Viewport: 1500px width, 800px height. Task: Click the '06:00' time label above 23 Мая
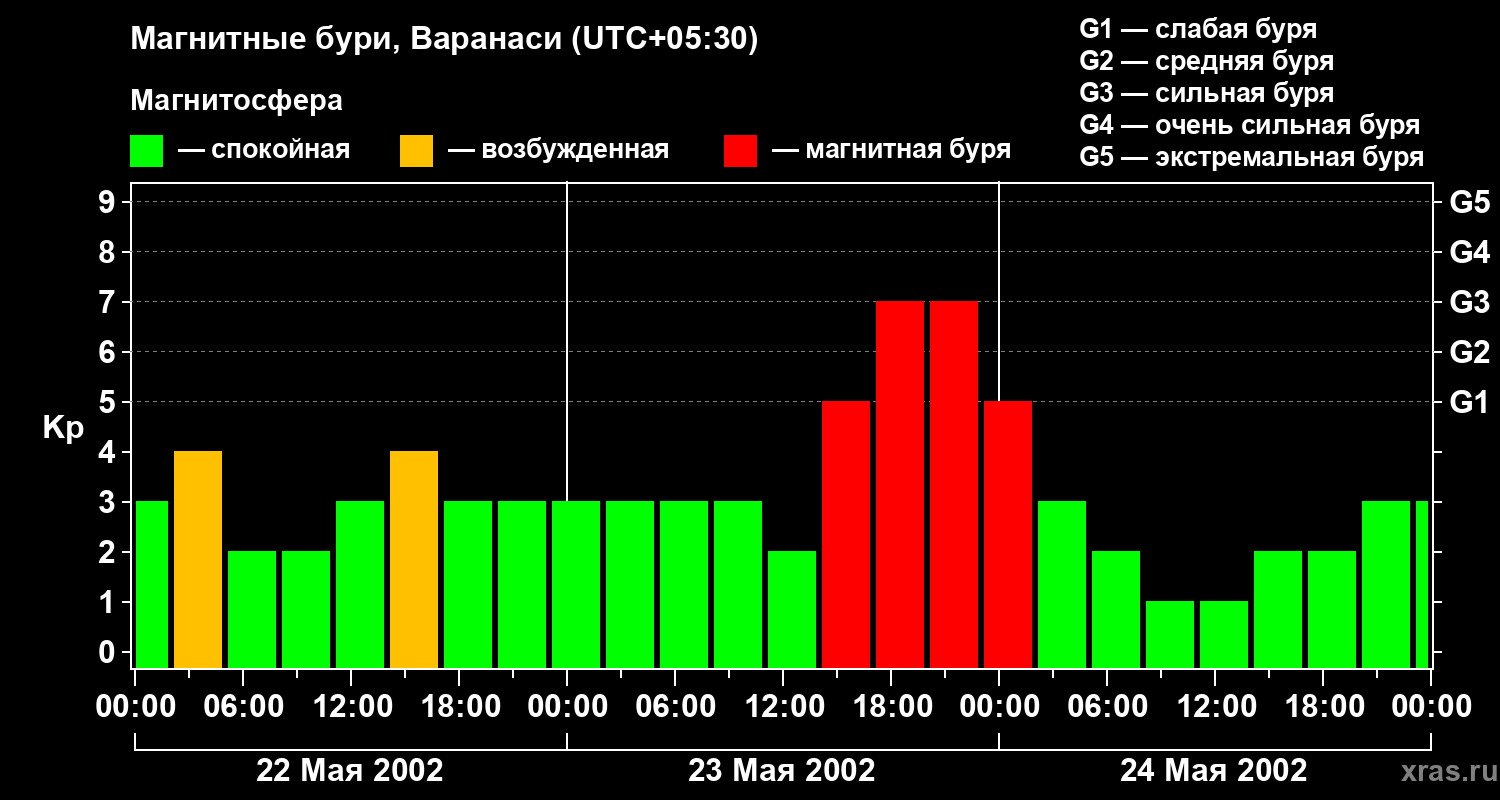[x=675, y=707]
